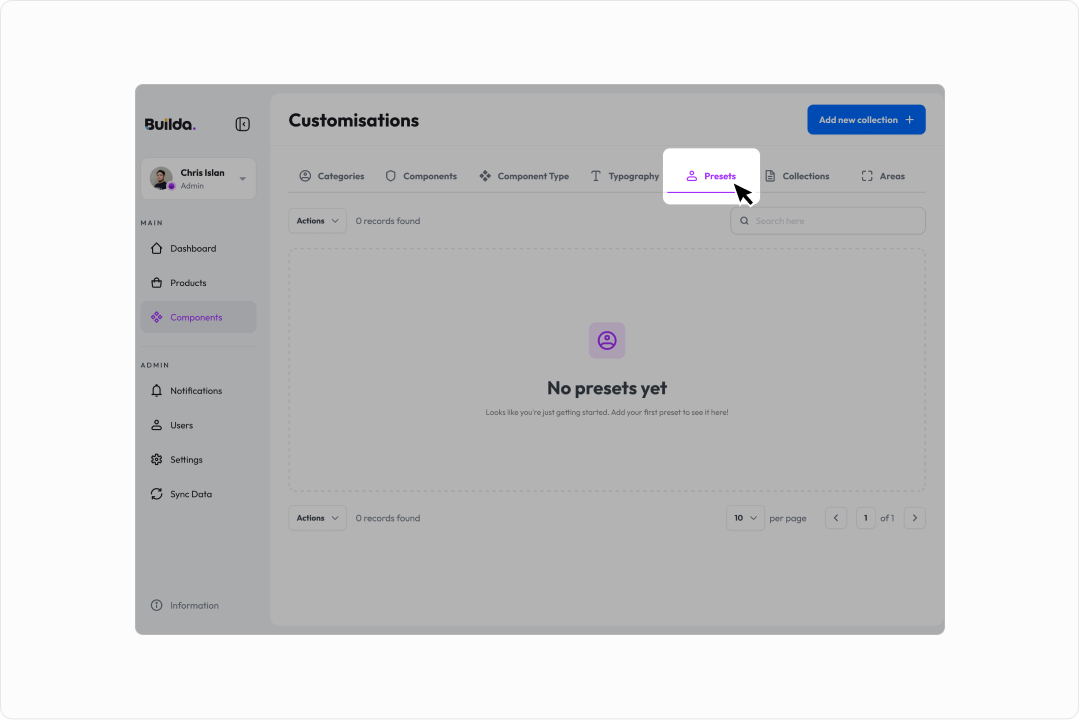Collapse the sidebar with the panel icon
The image size is (1079, 720).
242,124
